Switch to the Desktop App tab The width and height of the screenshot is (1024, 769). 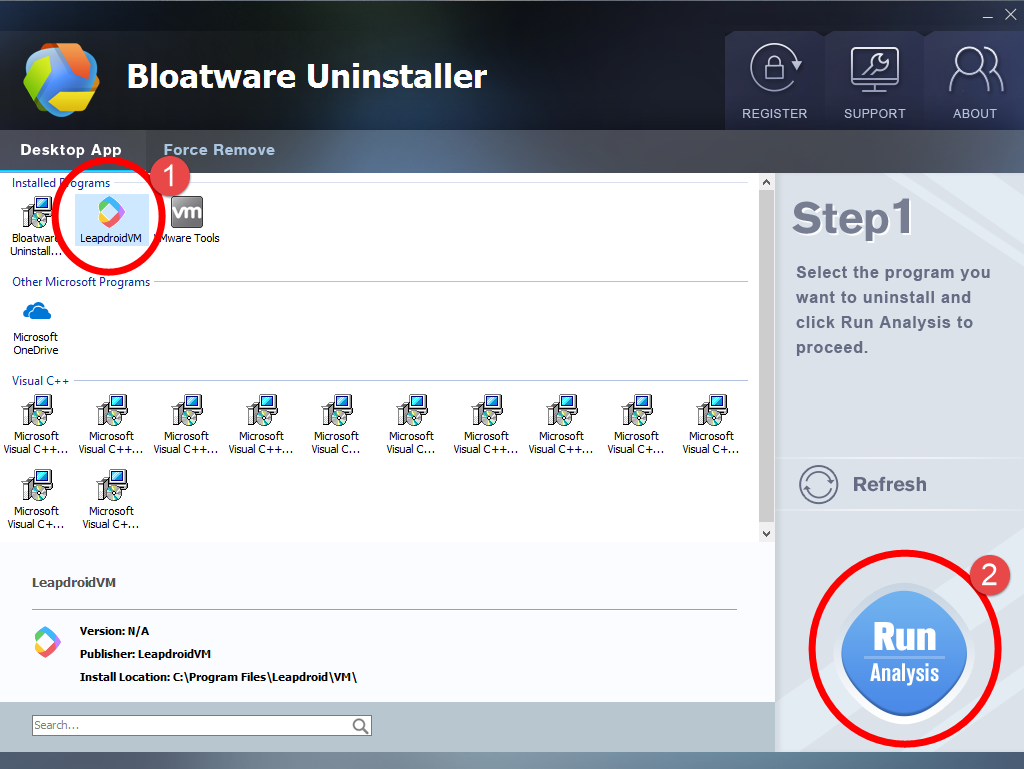pyautogui.click(x=71, y=150)
